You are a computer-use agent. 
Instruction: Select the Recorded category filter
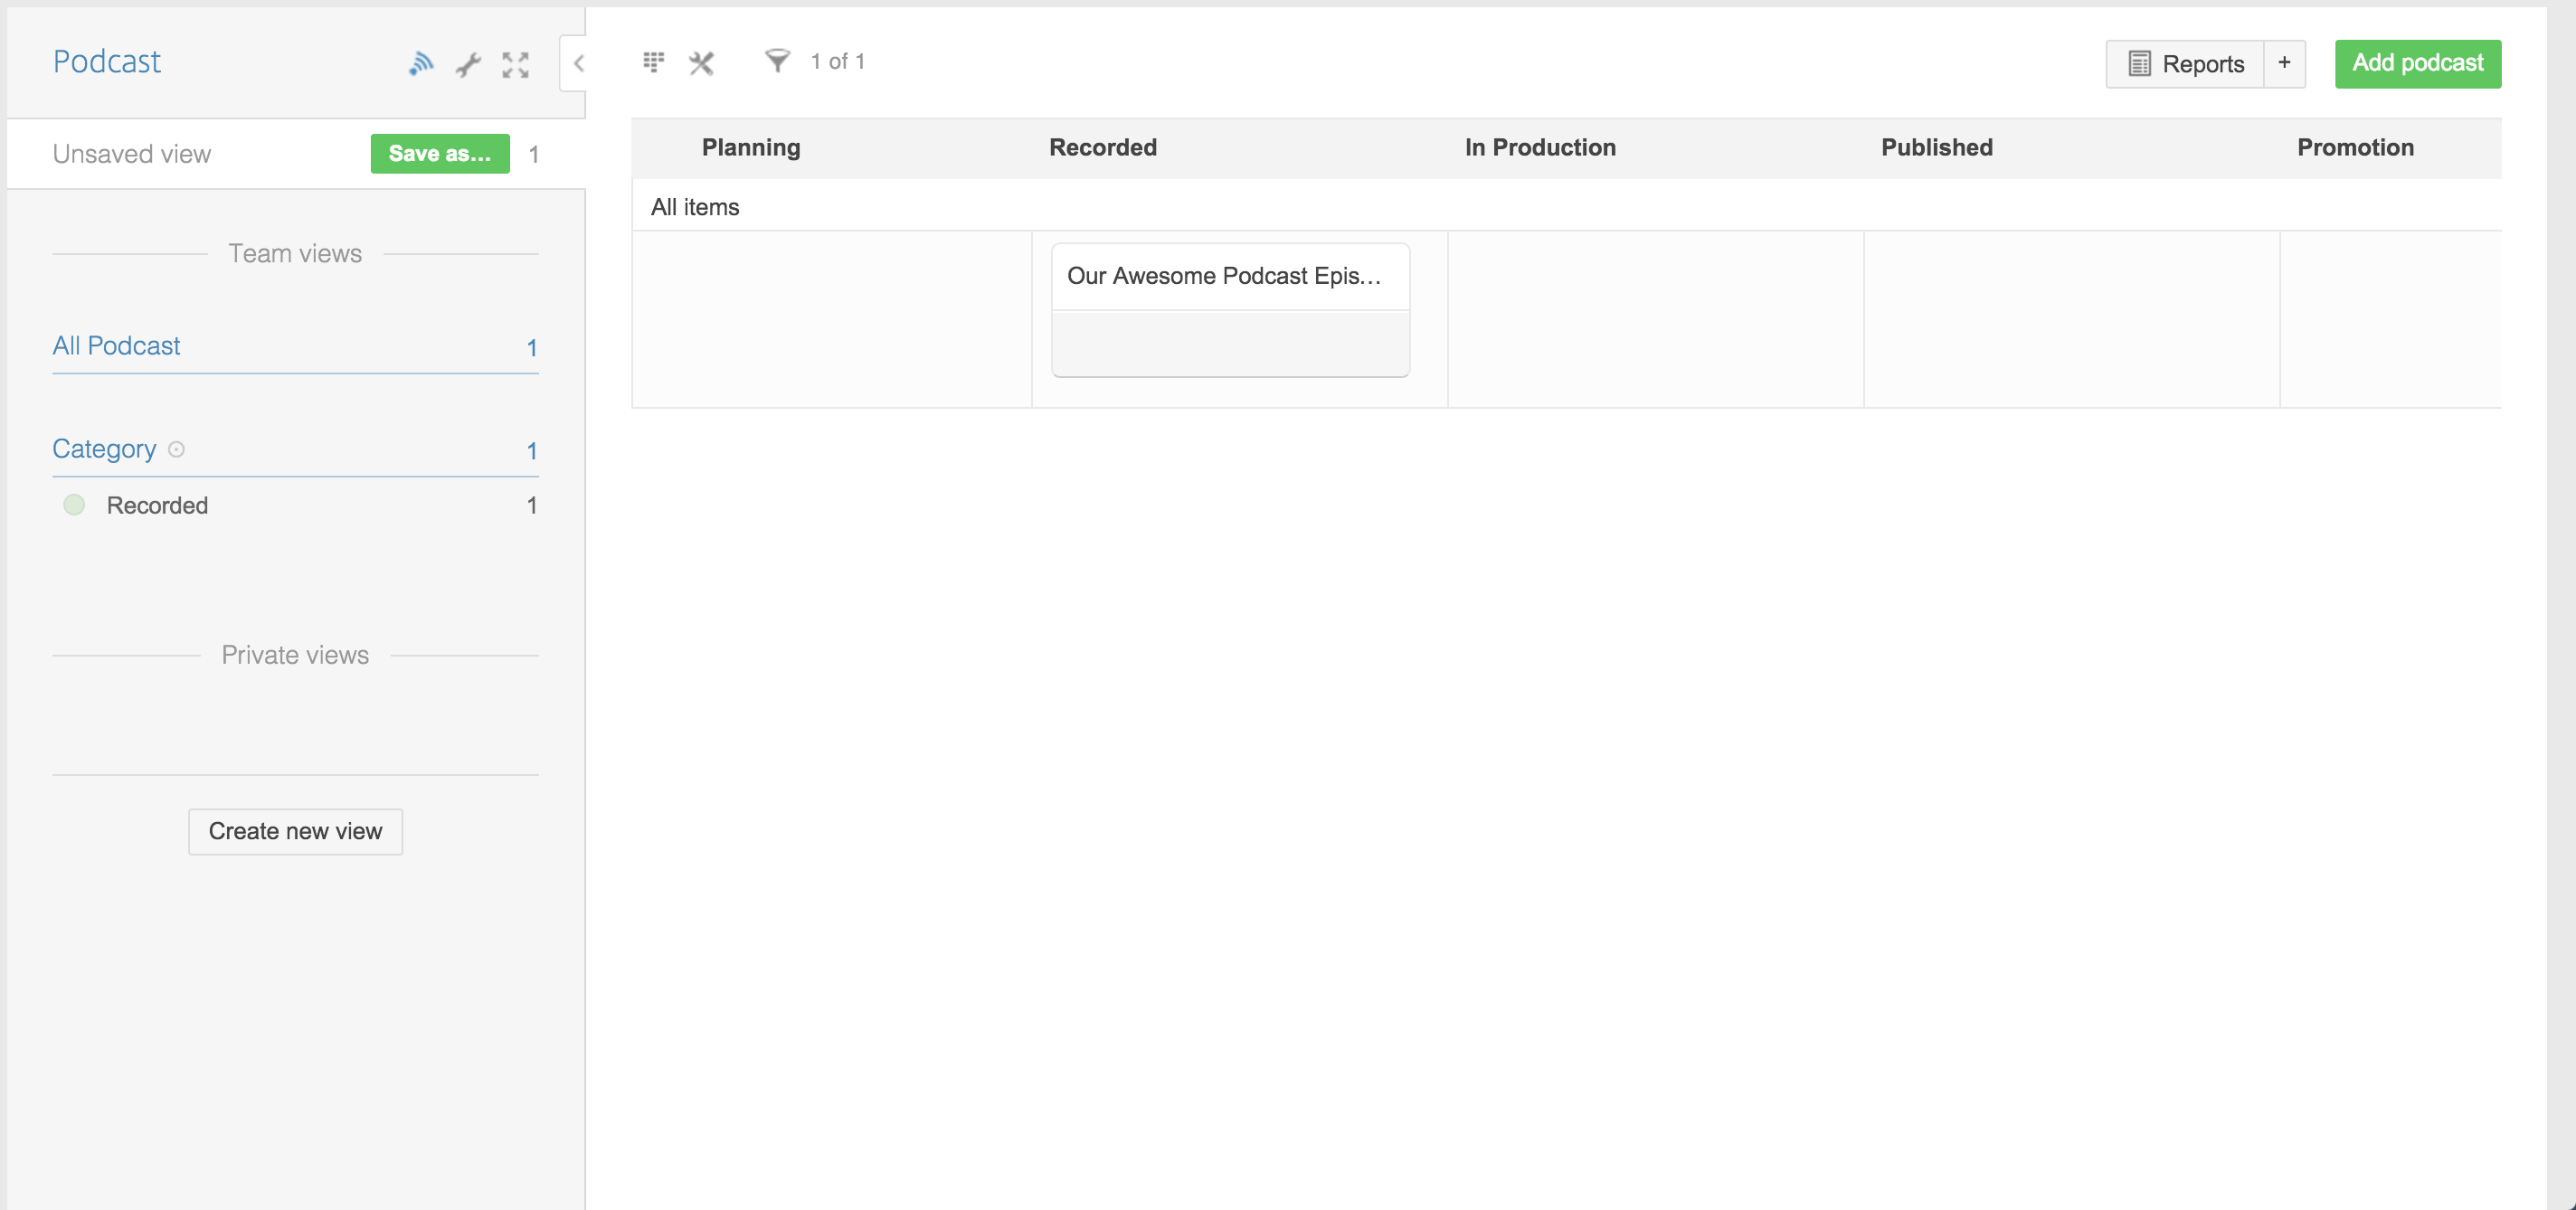pyautogui.click(x=158, y=506)
